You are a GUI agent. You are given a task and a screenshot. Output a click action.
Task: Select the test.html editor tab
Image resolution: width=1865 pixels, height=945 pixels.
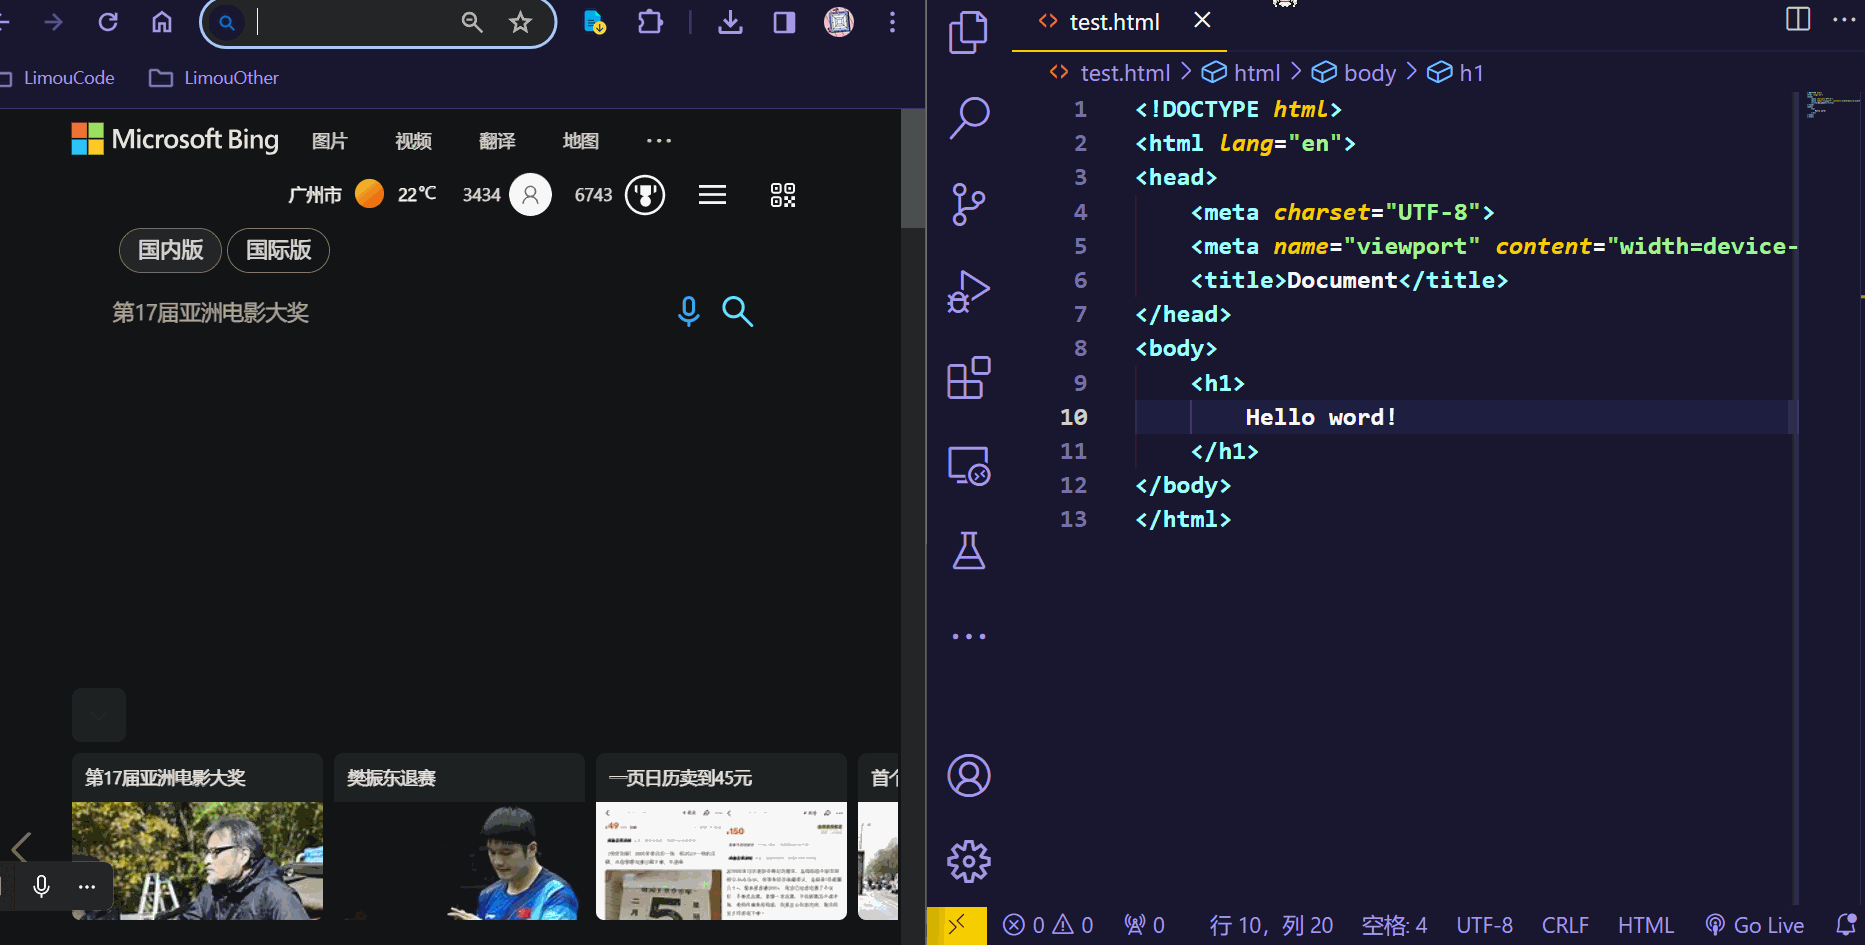[1113, 22]
